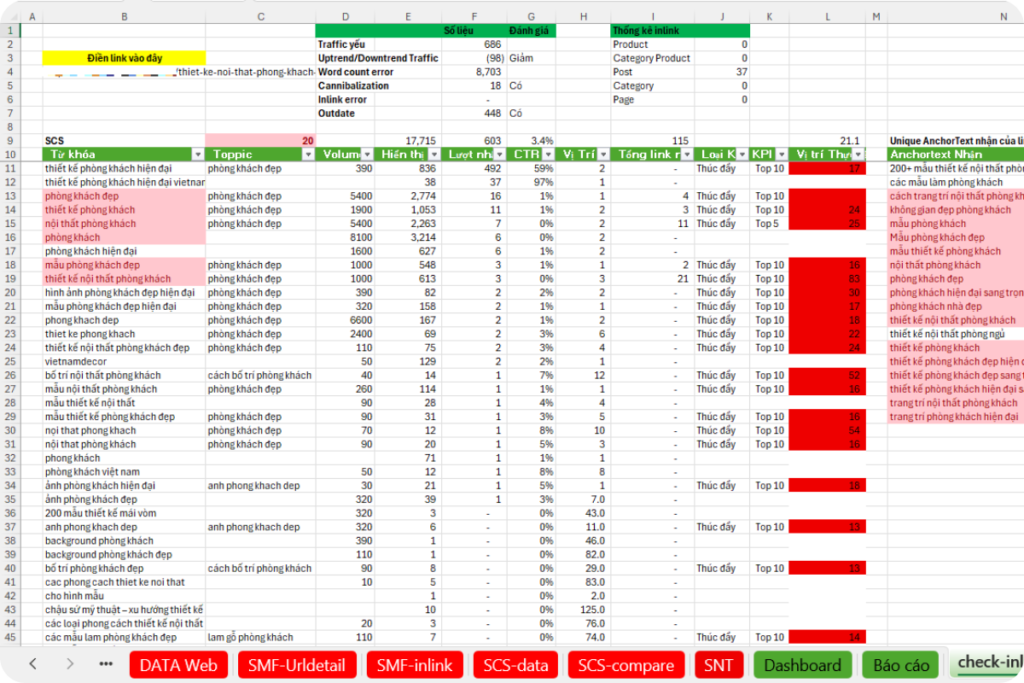Open the Volume column filter dropdown

coord(367,155)
